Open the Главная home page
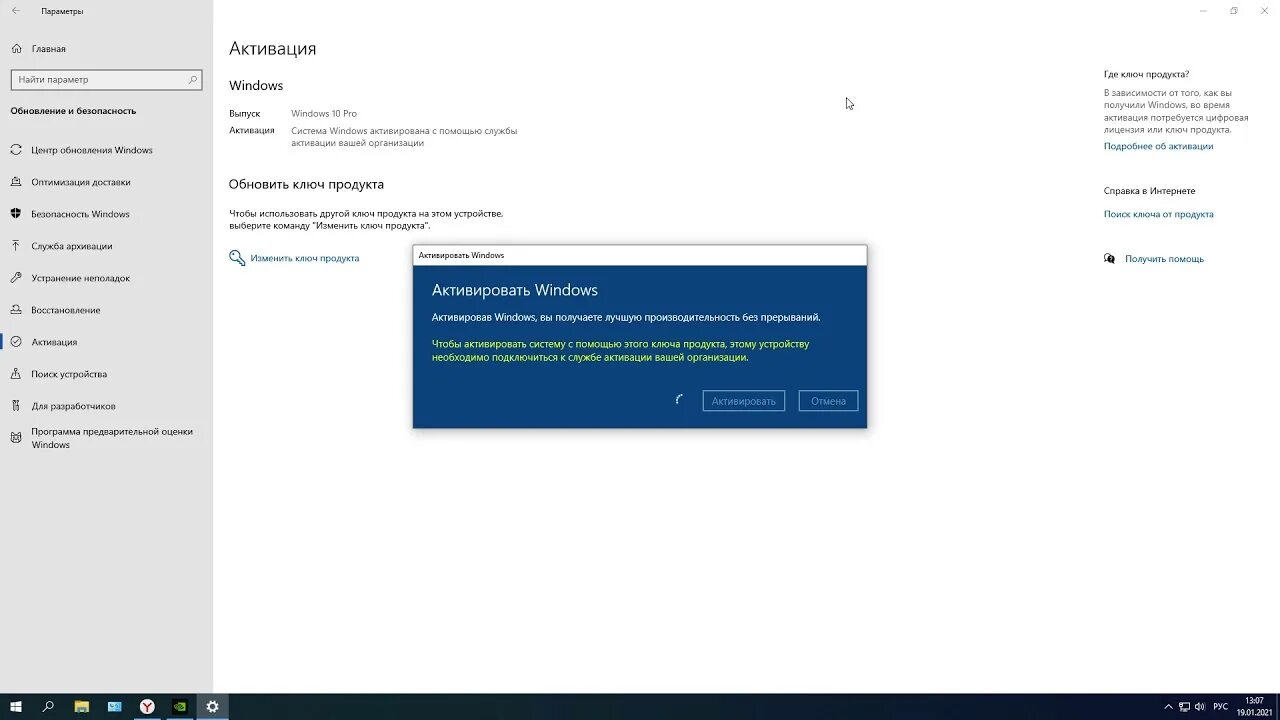Image resolution: width=1280 pixels, height=720 pixels. [48, 48]
